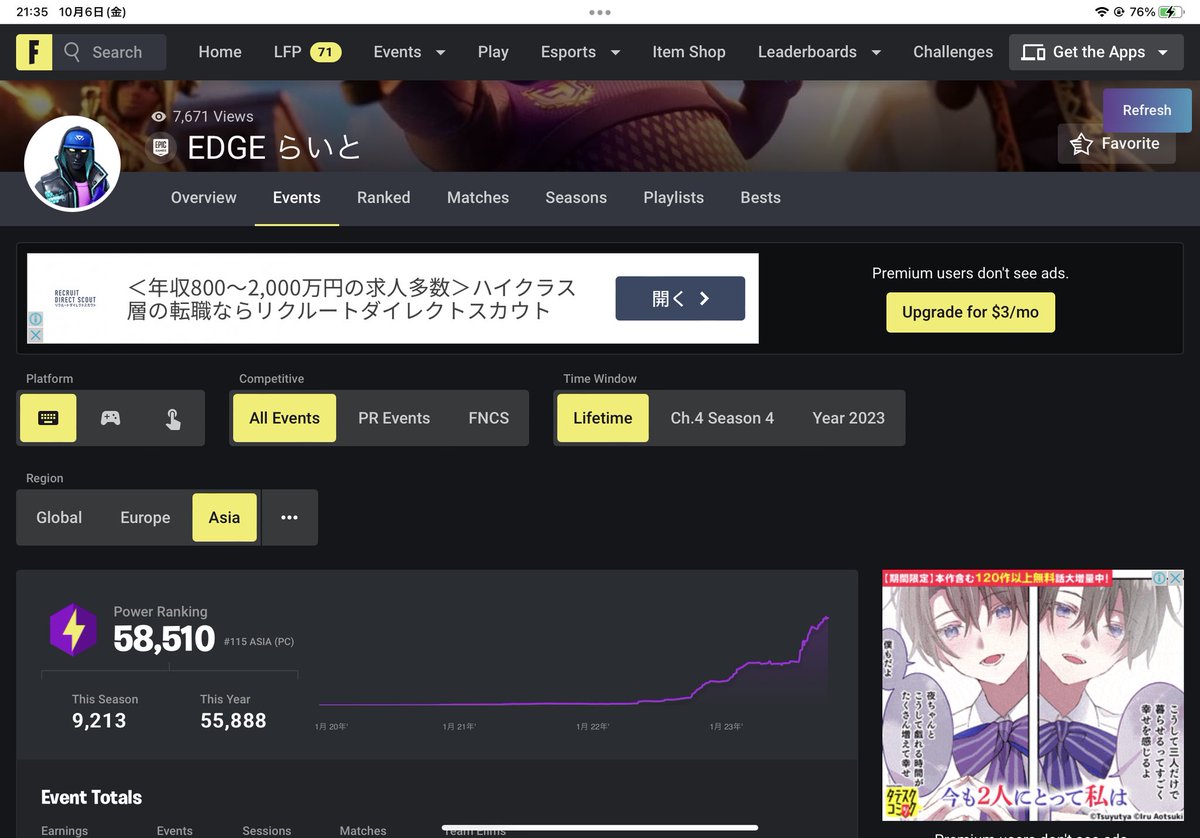
Task: Open the manga advertisement image
Action: (1033, 696)
